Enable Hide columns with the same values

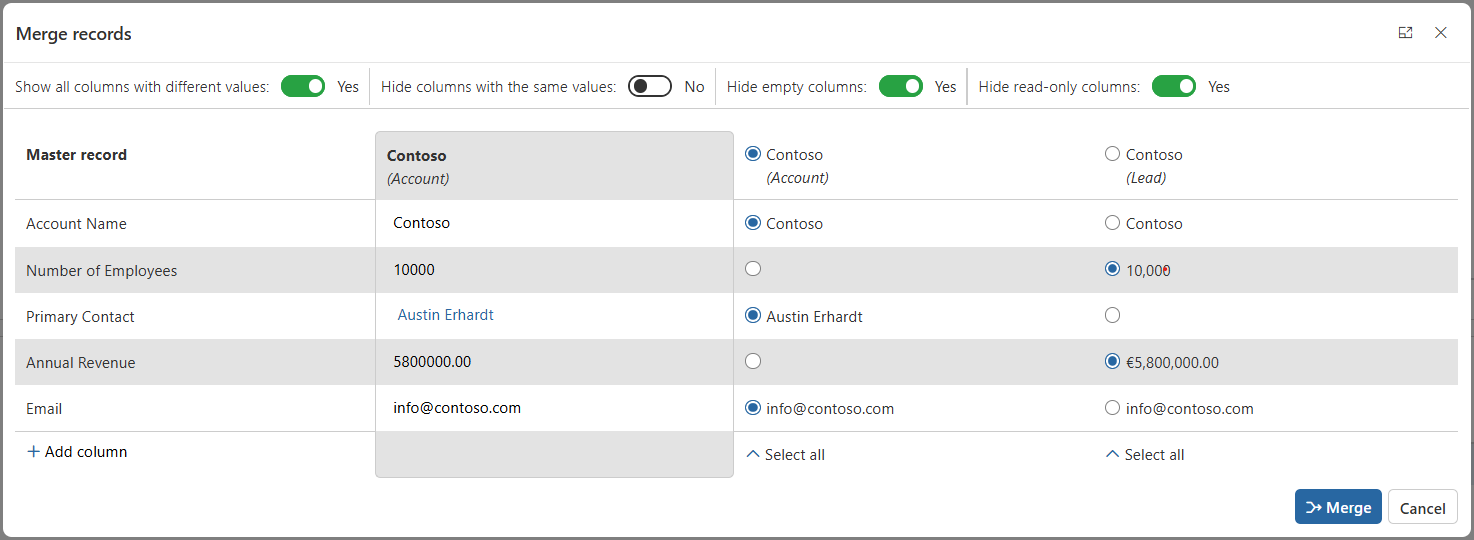click(x=650, y=87)
